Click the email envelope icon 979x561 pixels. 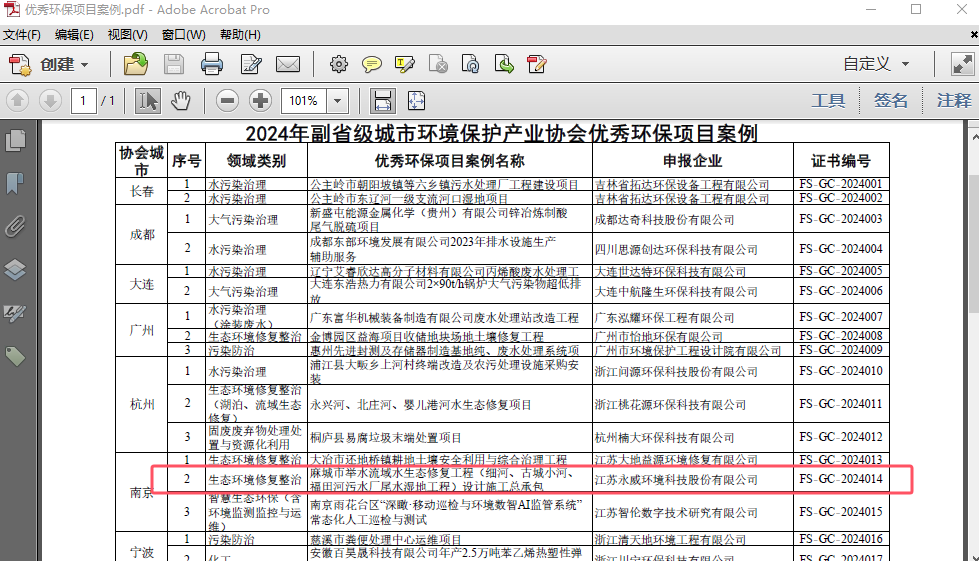coord(288,65)
